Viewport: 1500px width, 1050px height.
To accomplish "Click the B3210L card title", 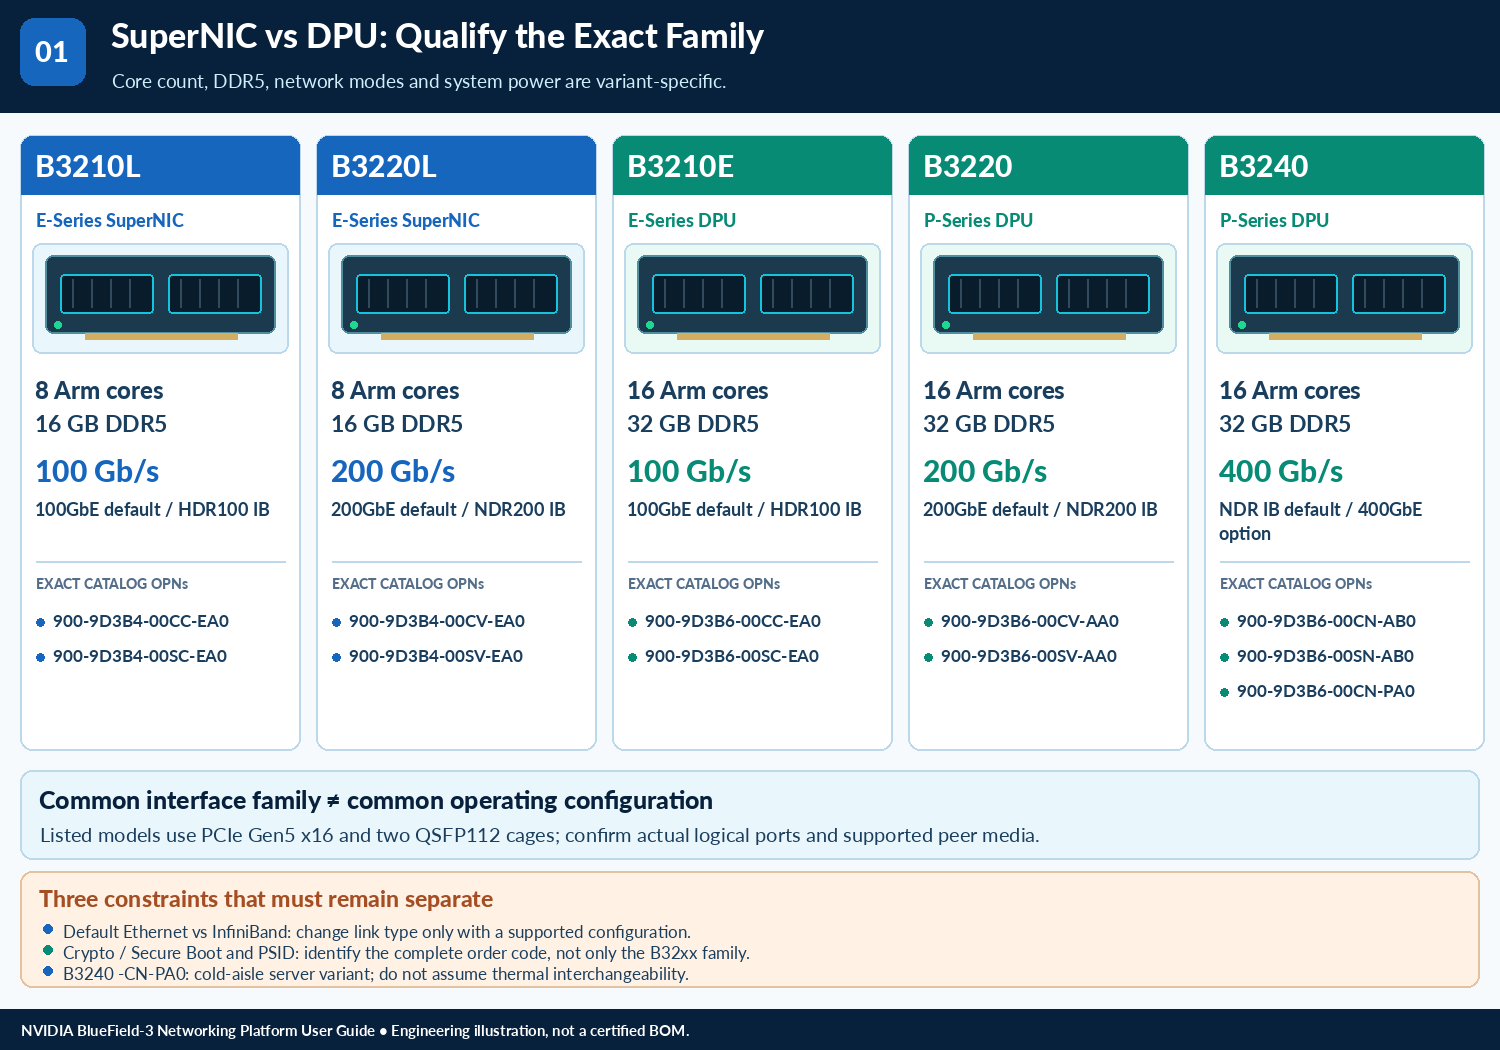I will (88, 166).
